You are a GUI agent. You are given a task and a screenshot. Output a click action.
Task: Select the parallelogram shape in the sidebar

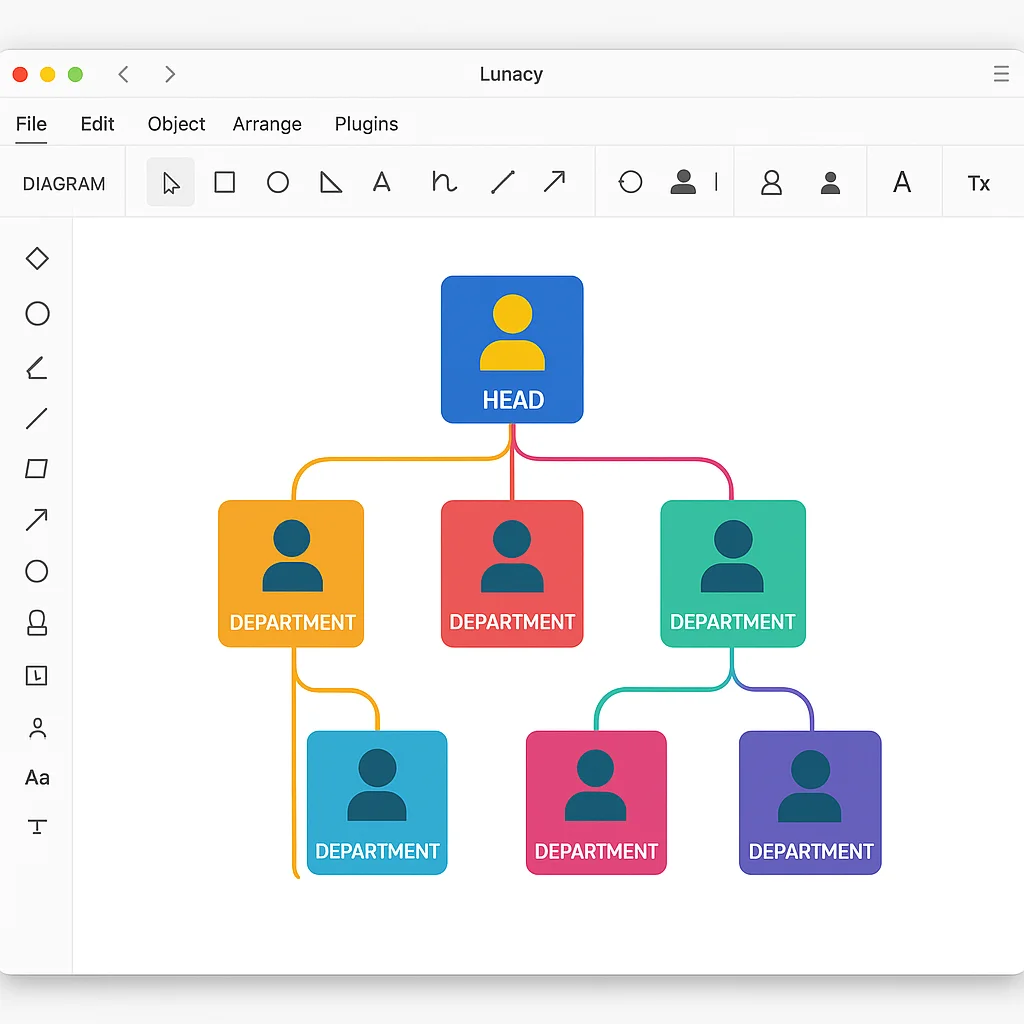[36, 469]
